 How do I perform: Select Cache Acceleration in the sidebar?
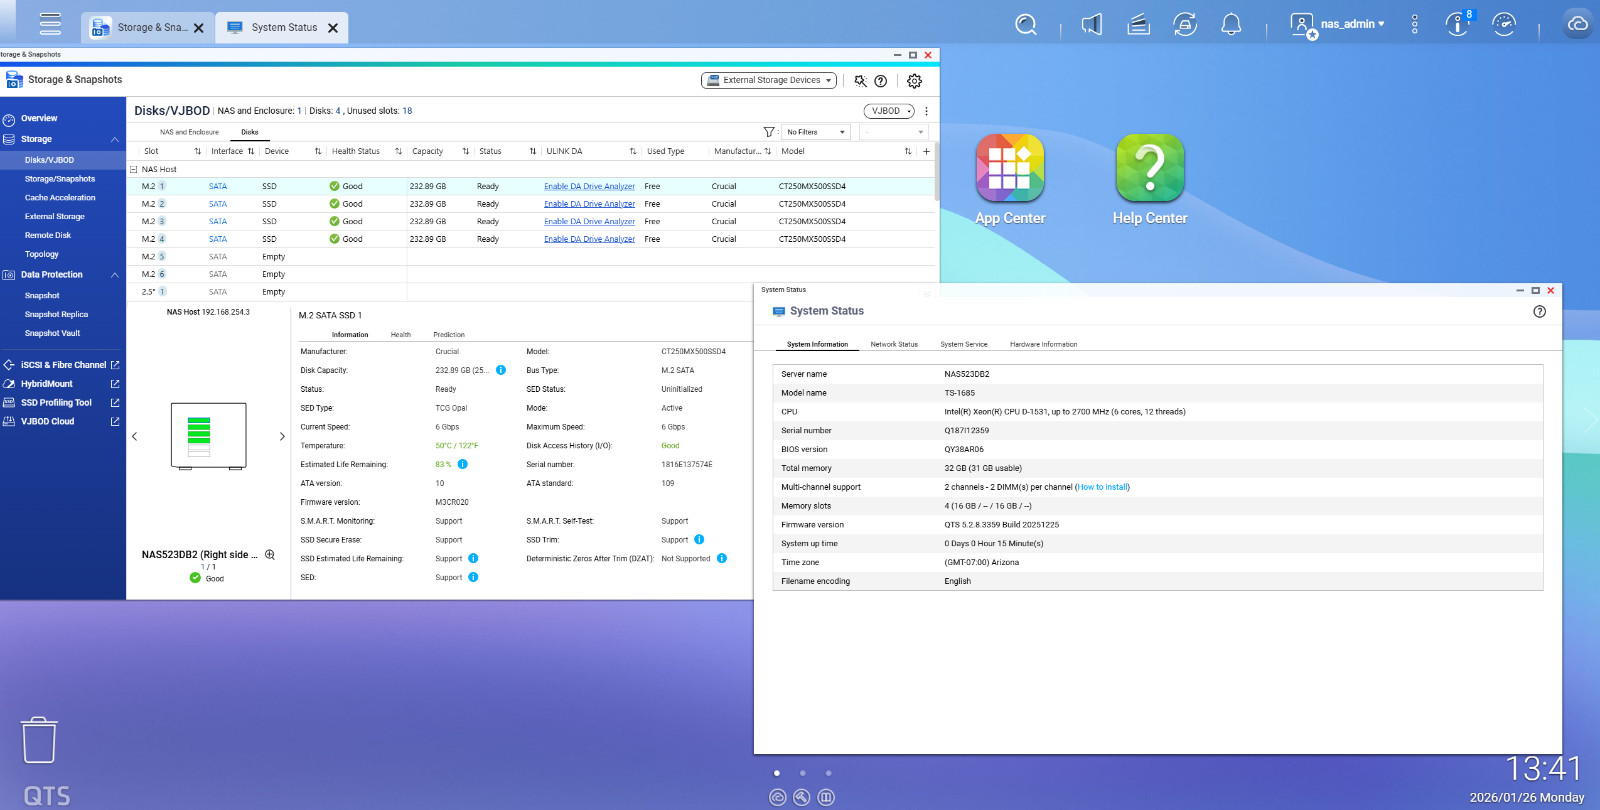tap(60, 198)
